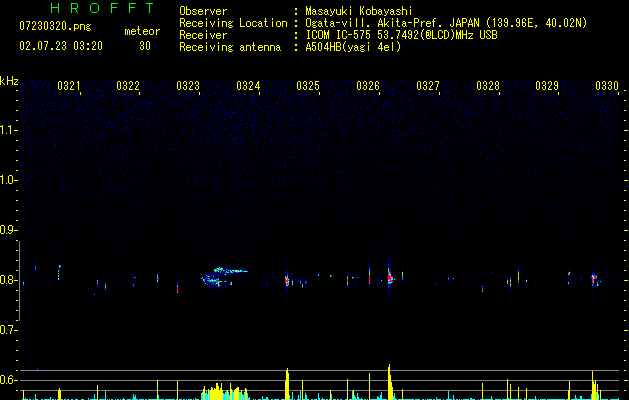Select the Ogata-vill. Akita-Pref. JAPAN location text

pos(446,23)
